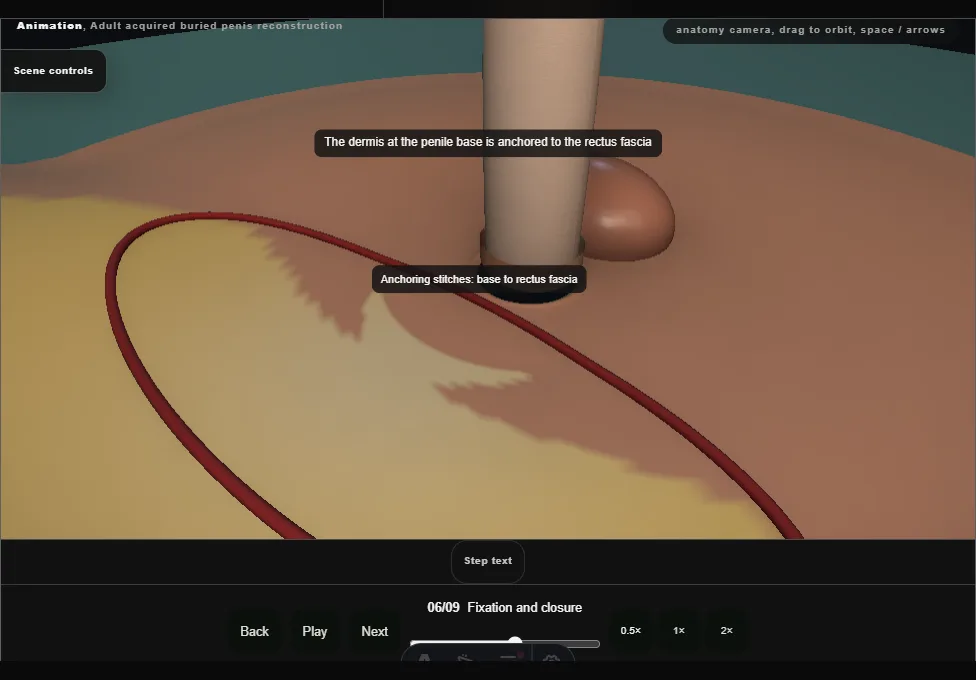Click the '06/09 Fixation and closure' step title

click(x=505, y=608)
